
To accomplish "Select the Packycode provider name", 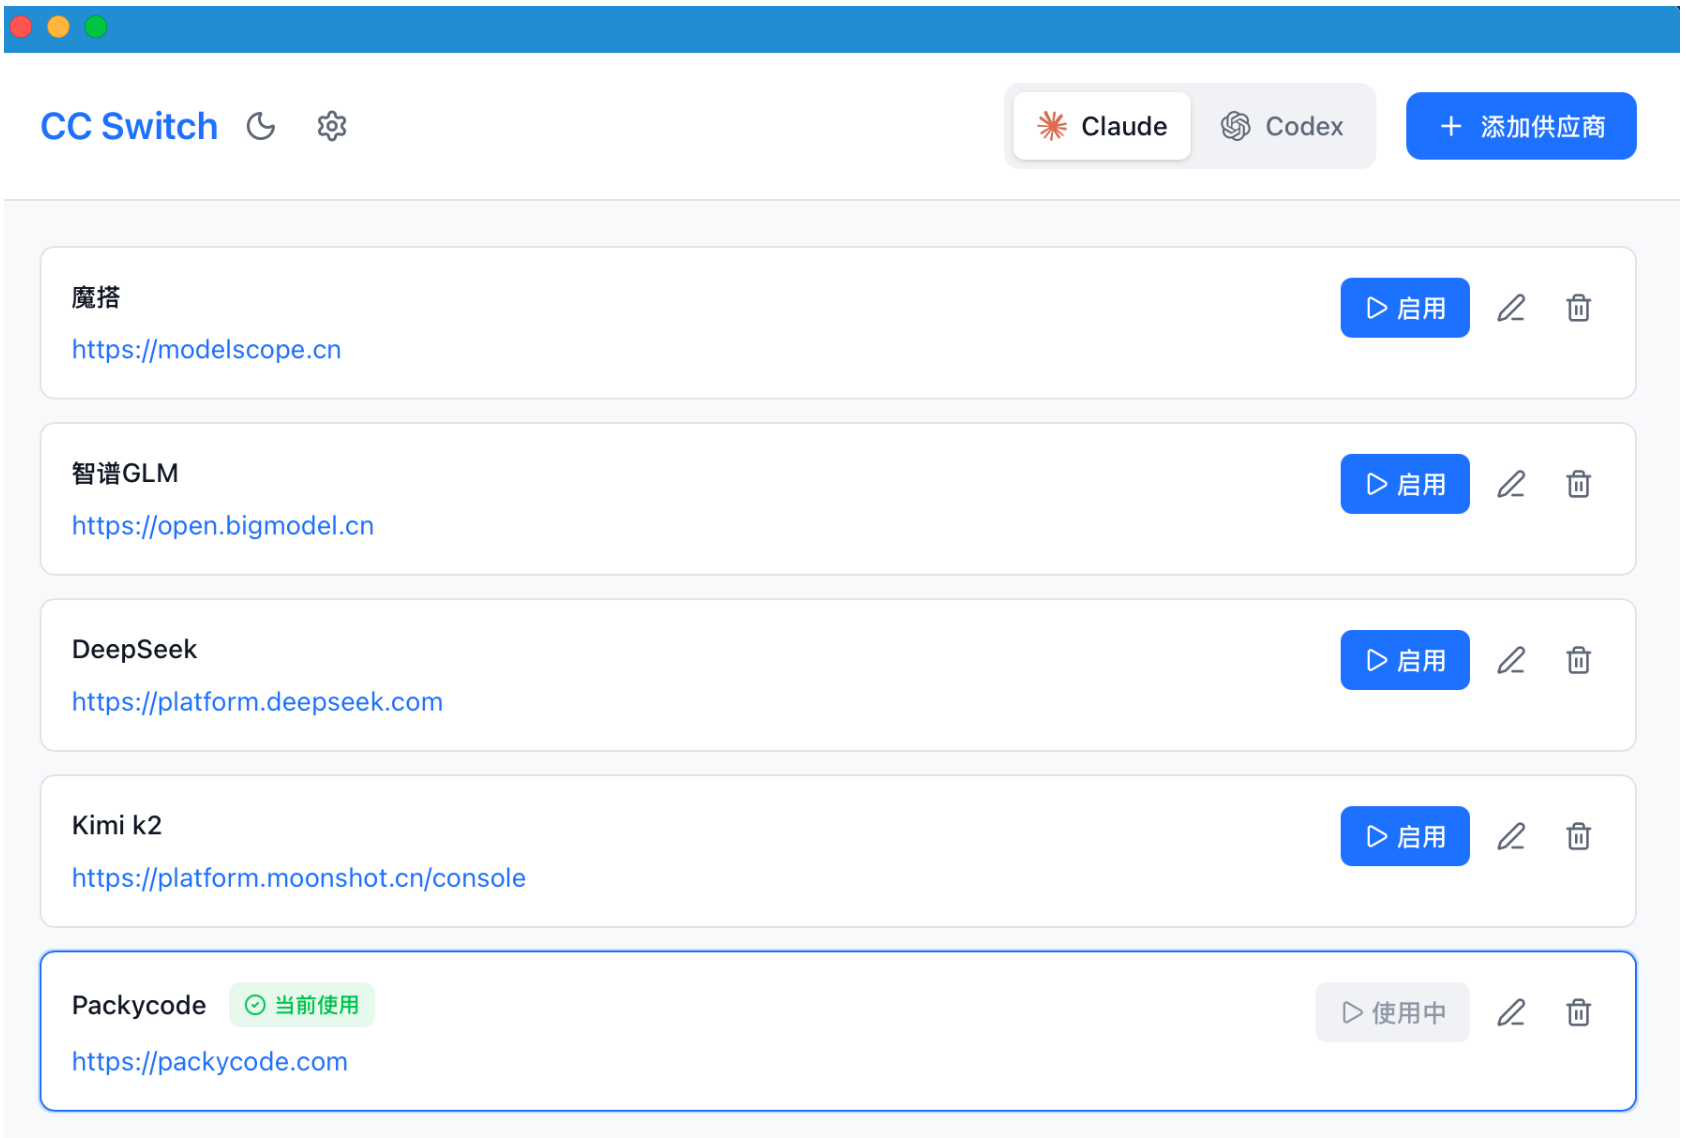I will point(139,1005).
